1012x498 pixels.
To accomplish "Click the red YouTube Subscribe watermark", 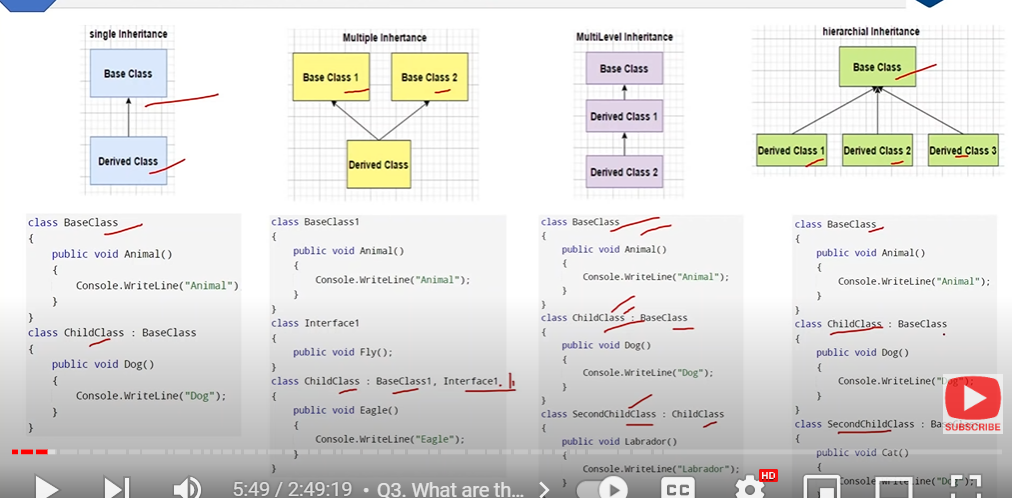I will pyautogui.click(x=972, y=405).
